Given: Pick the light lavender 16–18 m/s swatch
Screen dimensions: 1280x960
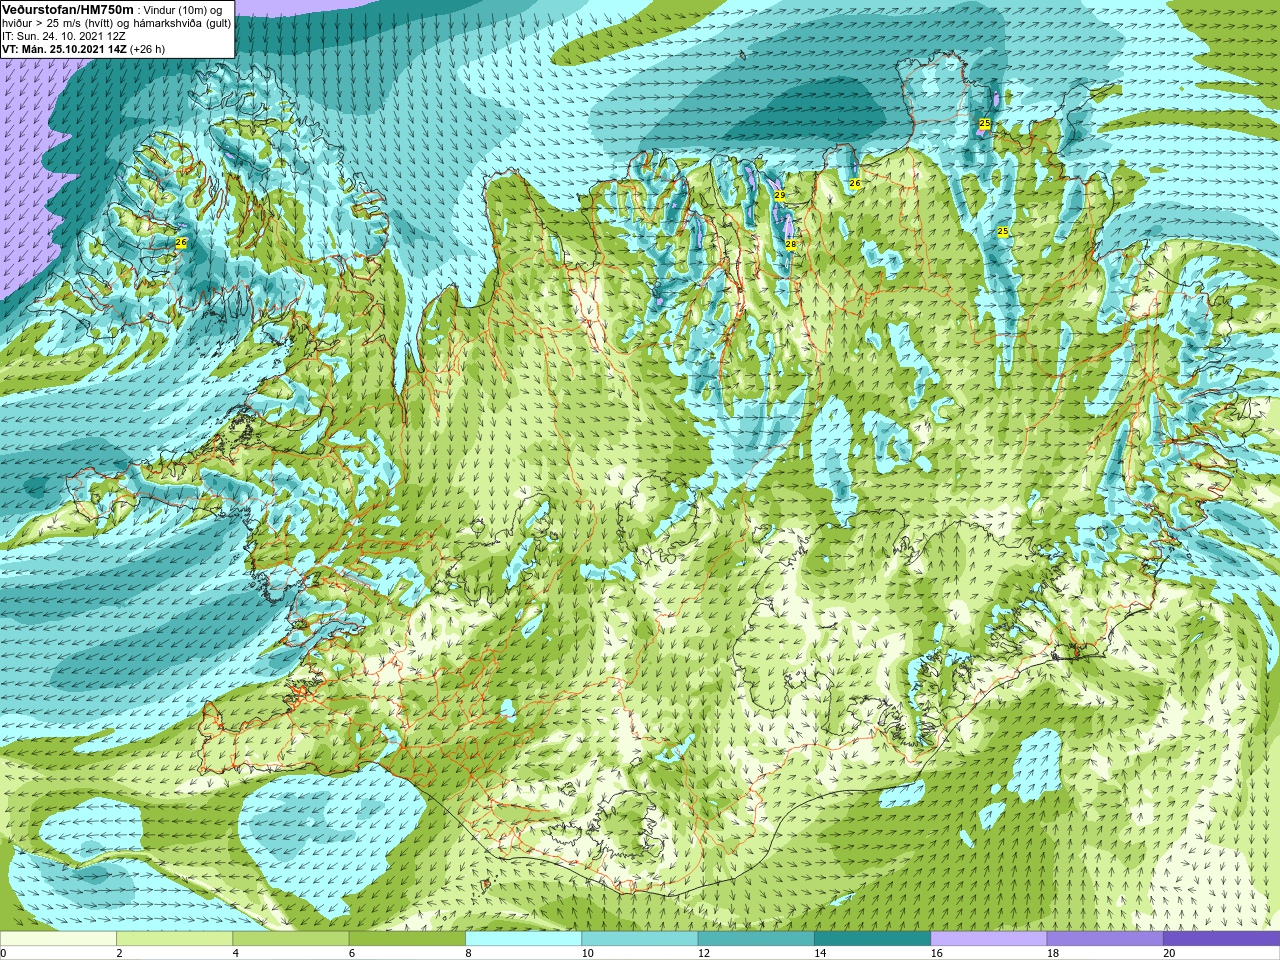Looking at the screenshot, I should [989, 939].
